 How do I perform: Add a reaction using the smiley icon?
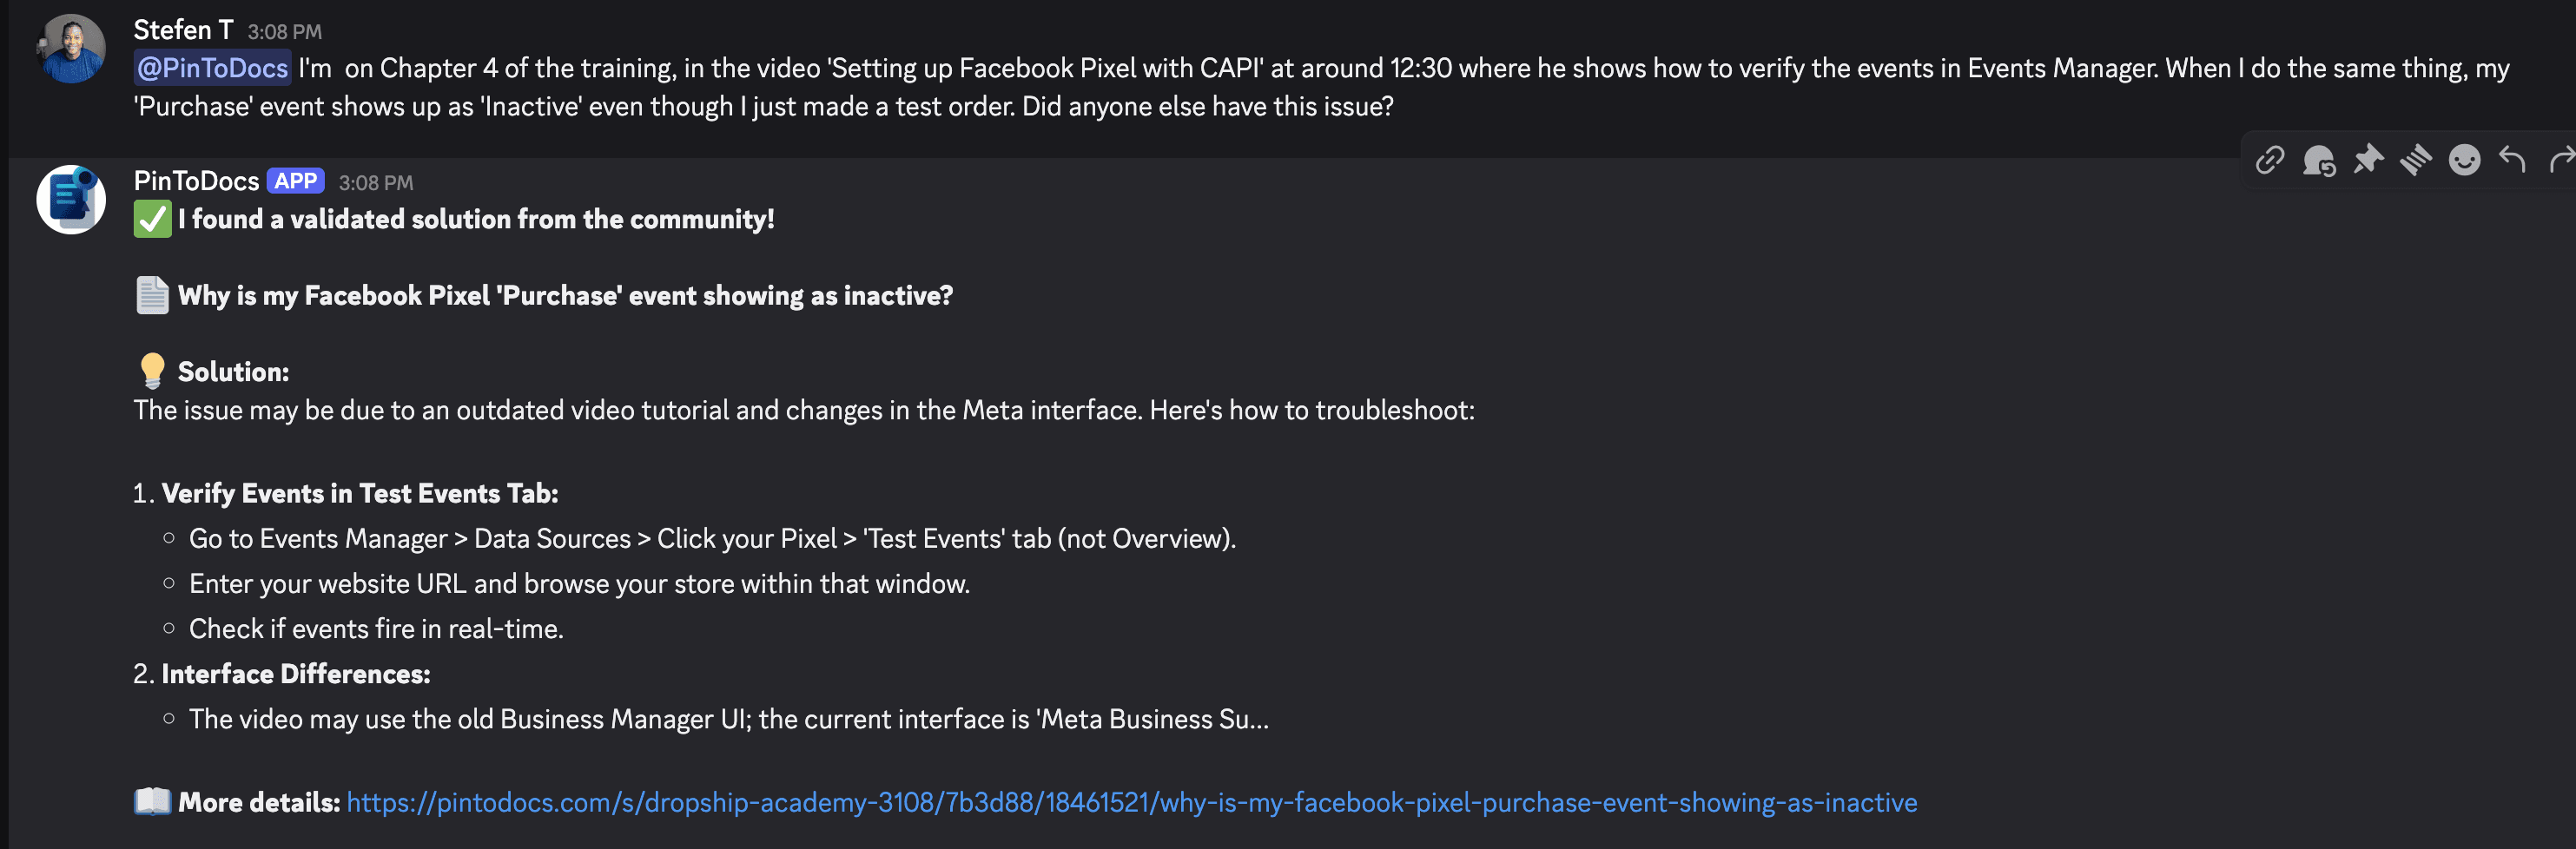click(2465, 160)
